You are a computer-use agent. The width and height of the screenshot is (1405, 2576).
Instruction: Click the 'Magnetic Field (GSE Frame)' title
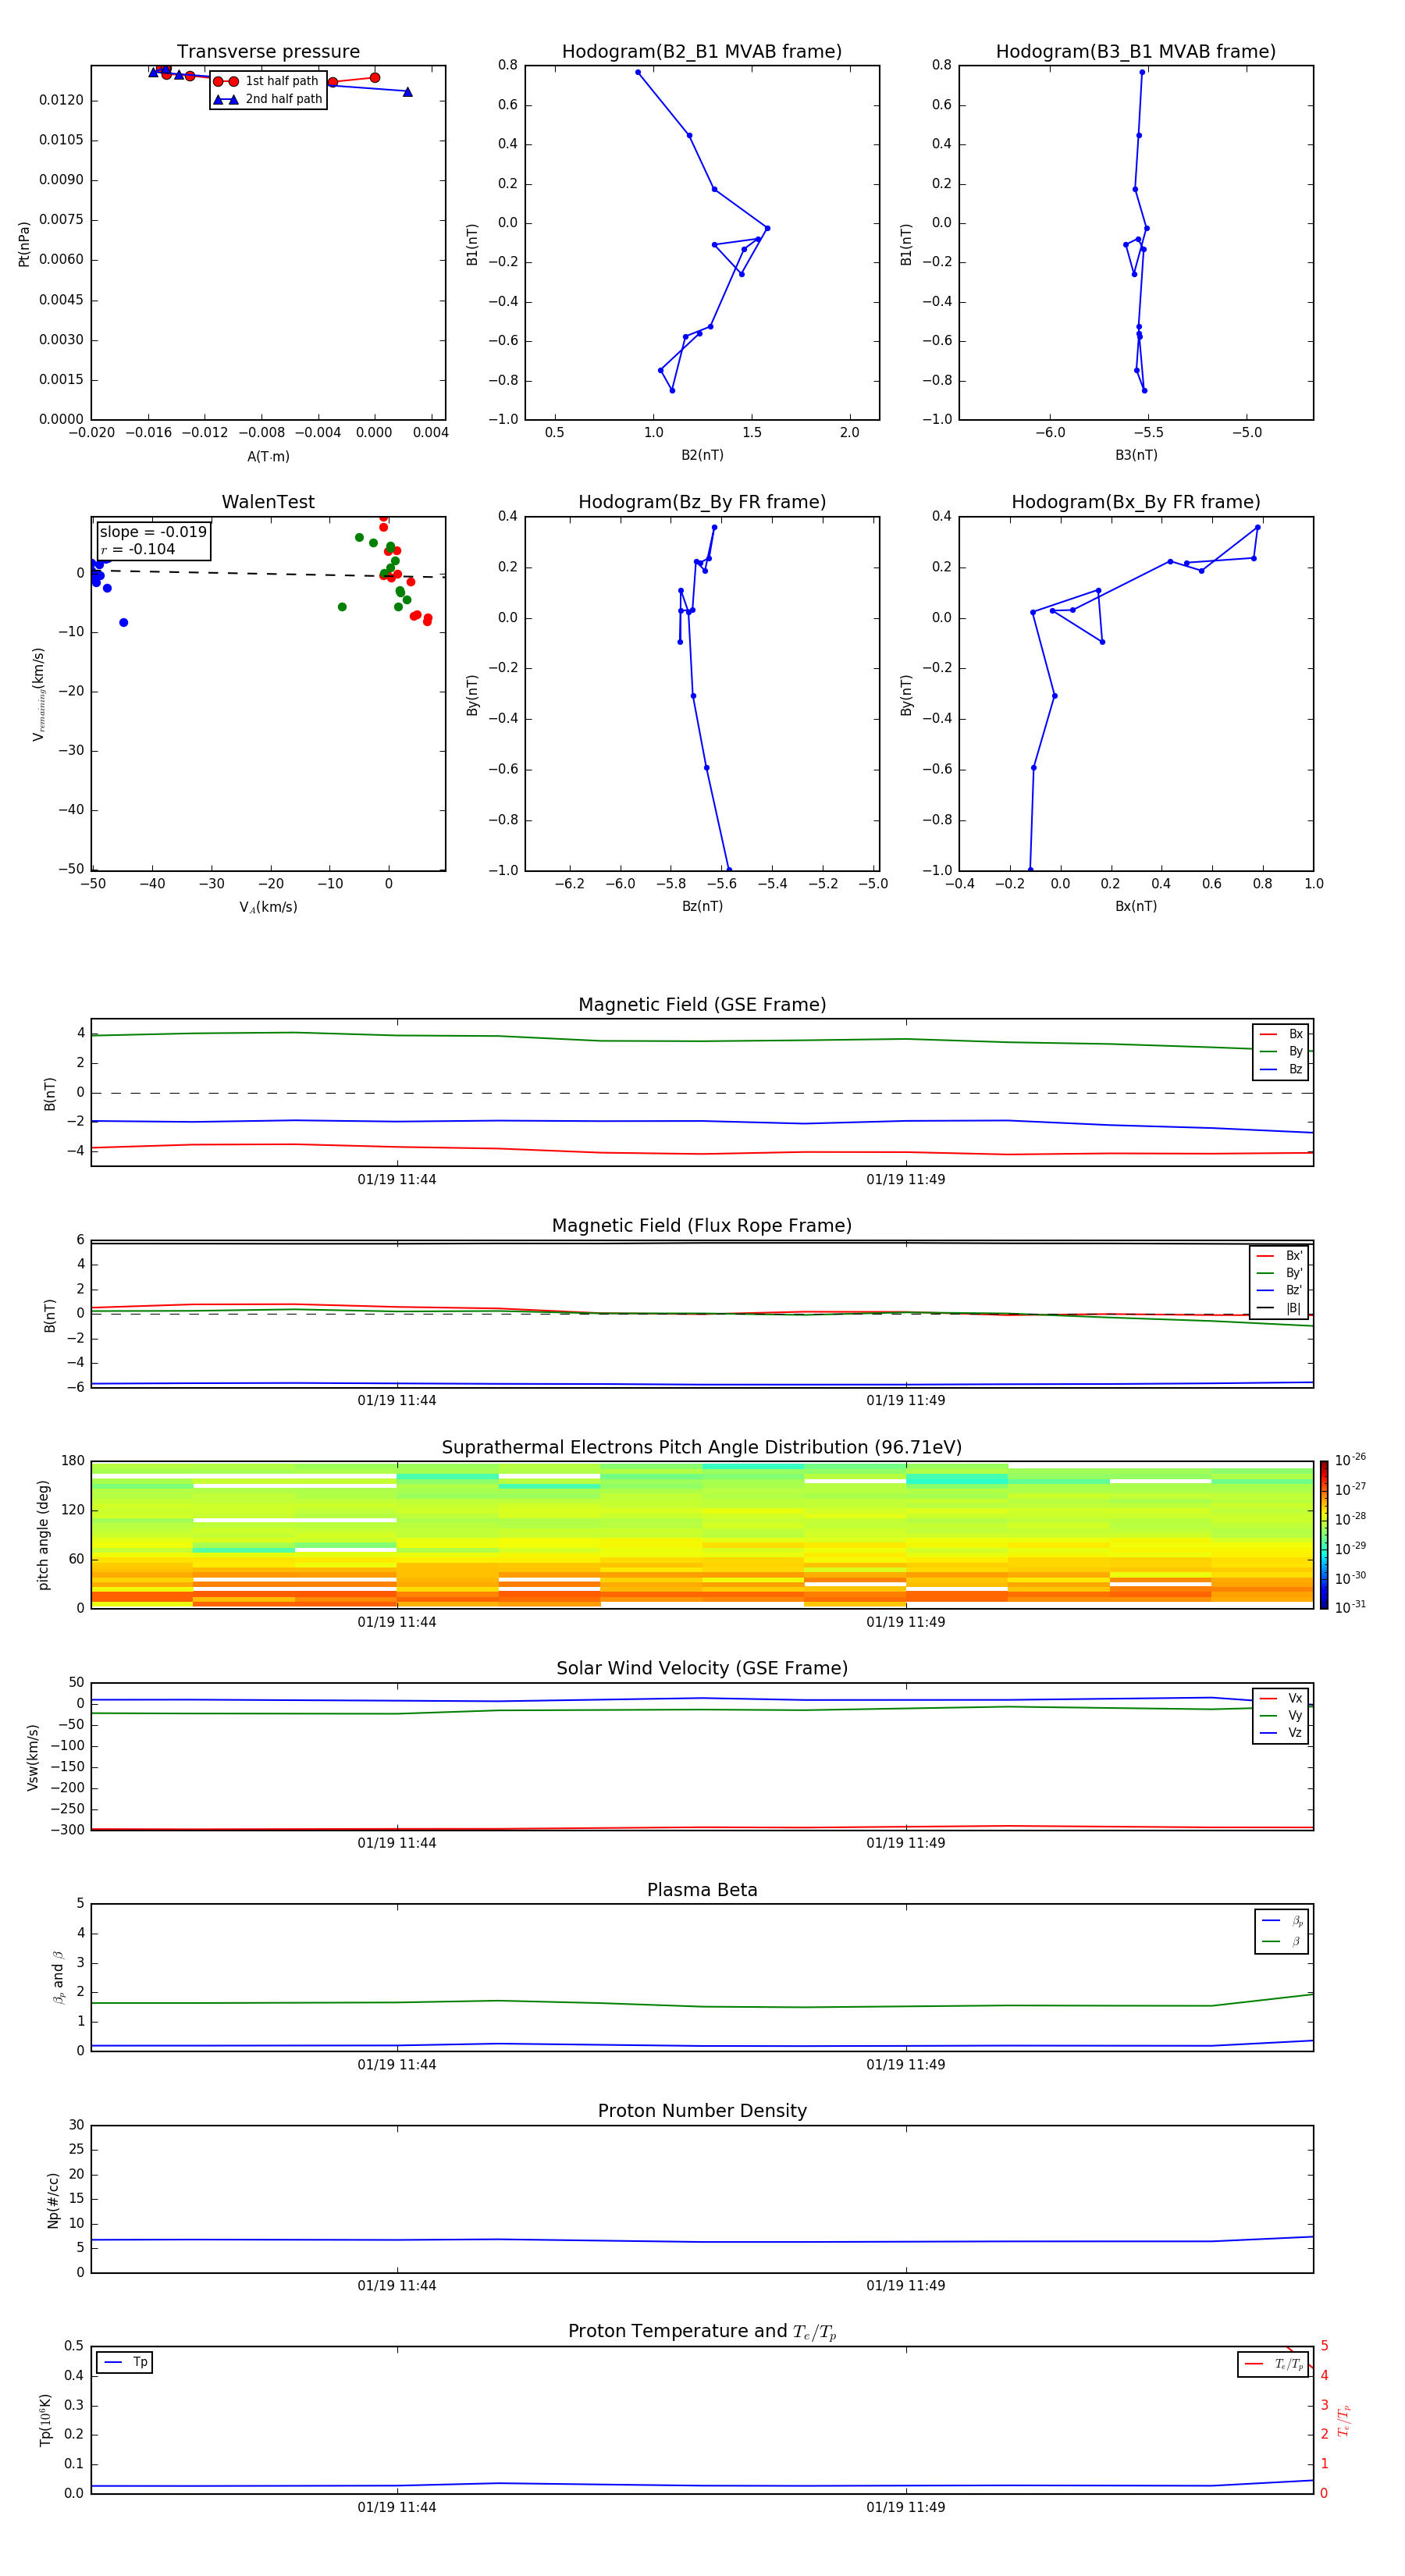(702, 1005)
